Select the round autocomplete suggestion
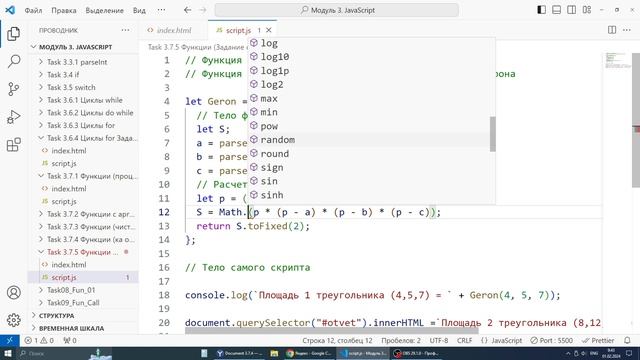The height and width of the screenshot is (360, 640). pos(369,153)
